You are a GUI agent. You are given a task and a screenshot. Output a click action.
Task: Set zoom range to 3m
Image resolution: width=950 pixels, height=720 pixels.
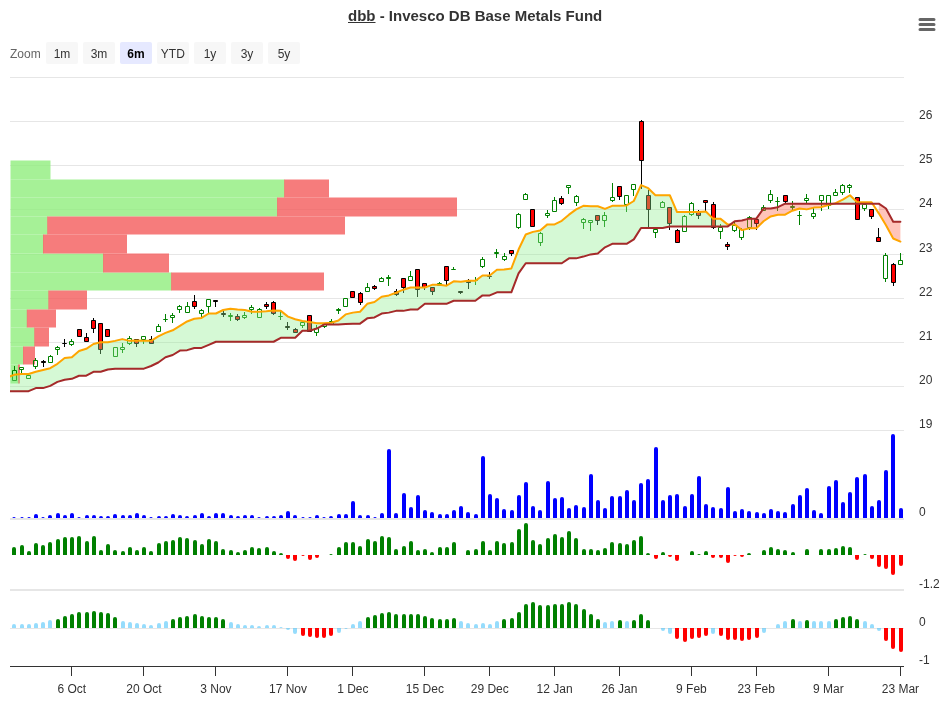pos(99,53)
